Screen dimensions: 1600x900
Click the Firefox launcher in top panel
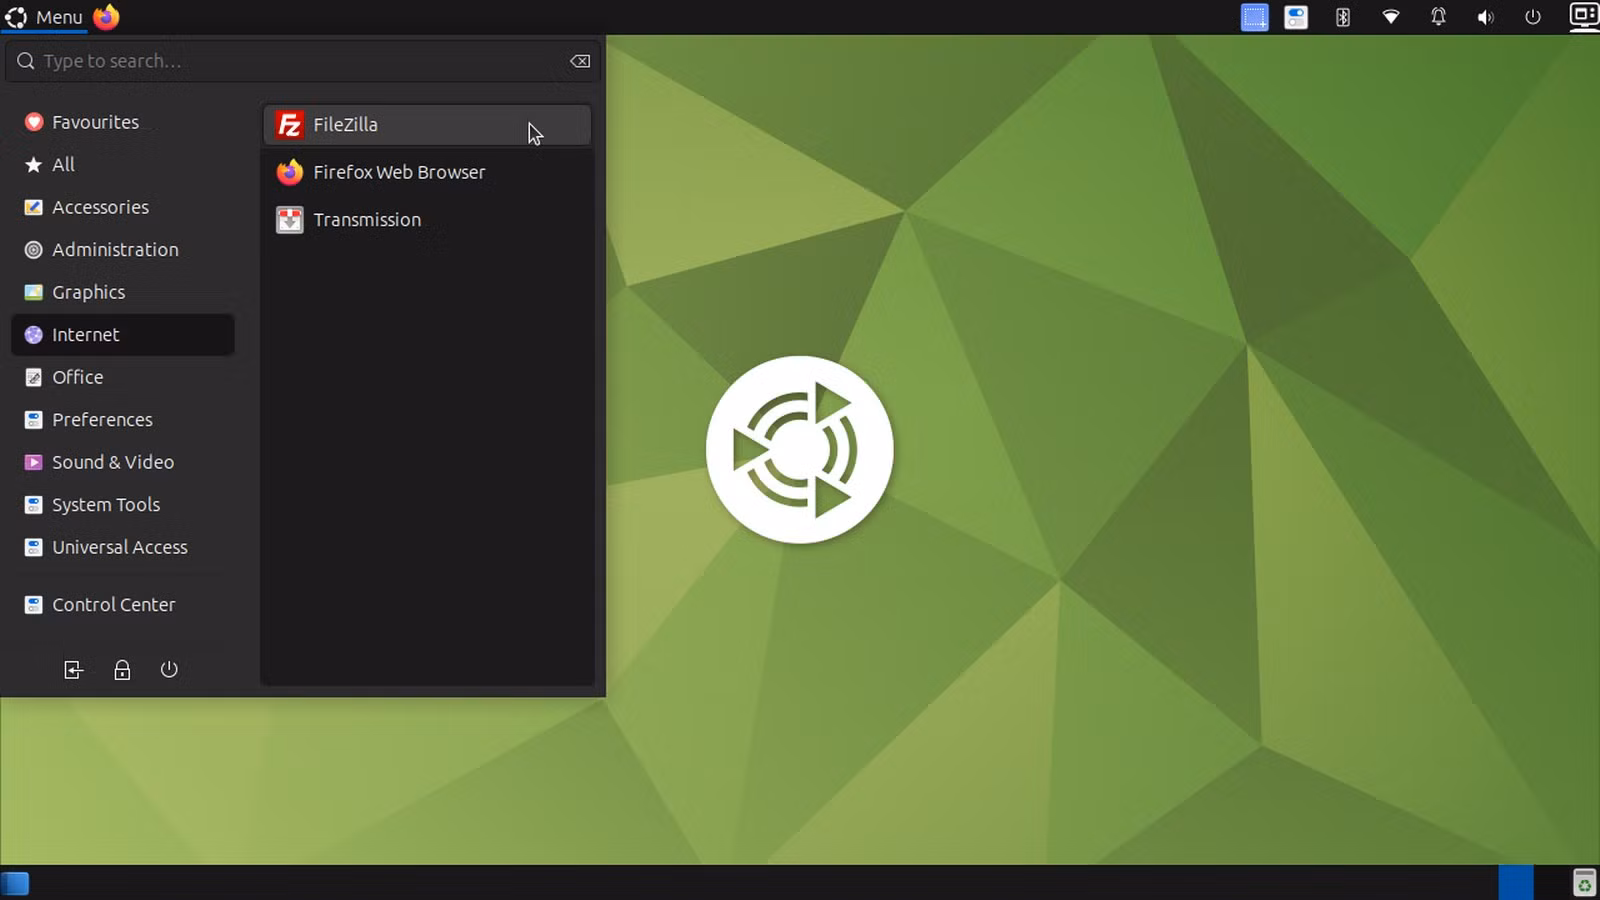pos(106,17)
